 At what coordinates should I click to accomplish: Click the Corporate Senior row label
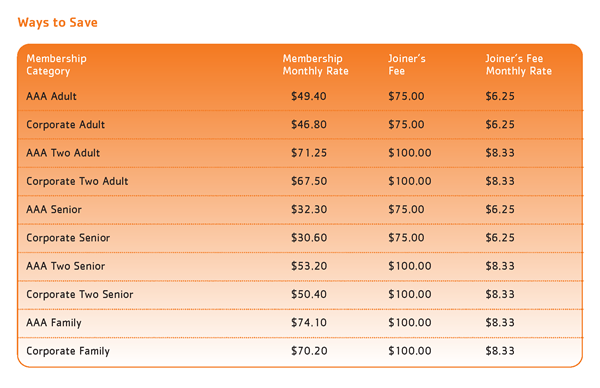pos(68,238)
